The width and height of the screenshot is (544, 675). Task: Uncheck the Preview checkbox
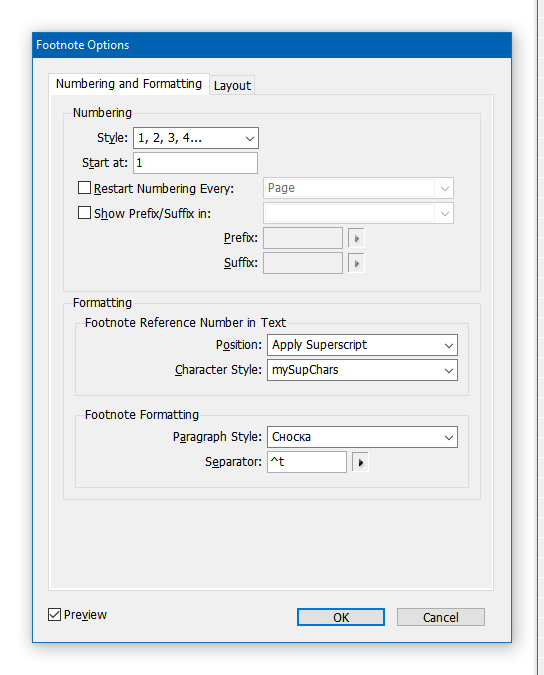(x=54, y=614)
